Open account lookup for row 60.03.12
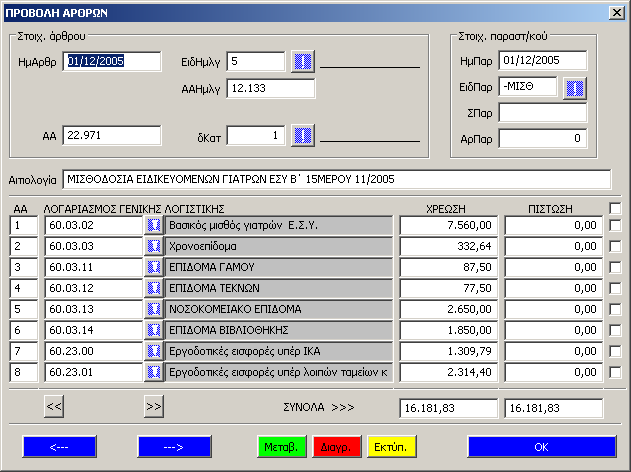 click(153, 288)
